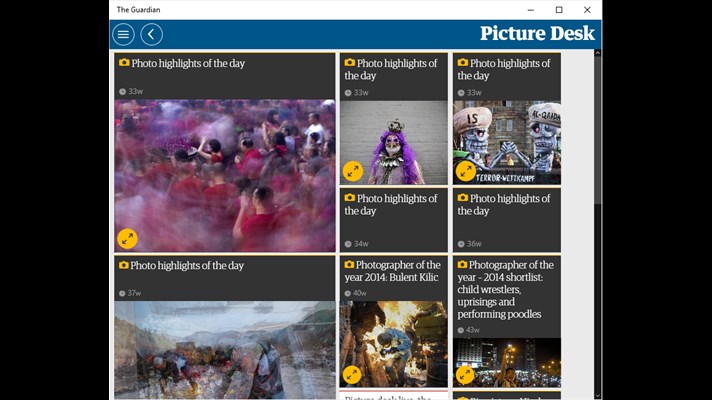Viewport: 712px width, 400px height.
Task: Open the flooded market scene thumbnail
Action: pyautogui.click(x=225, y=350)
